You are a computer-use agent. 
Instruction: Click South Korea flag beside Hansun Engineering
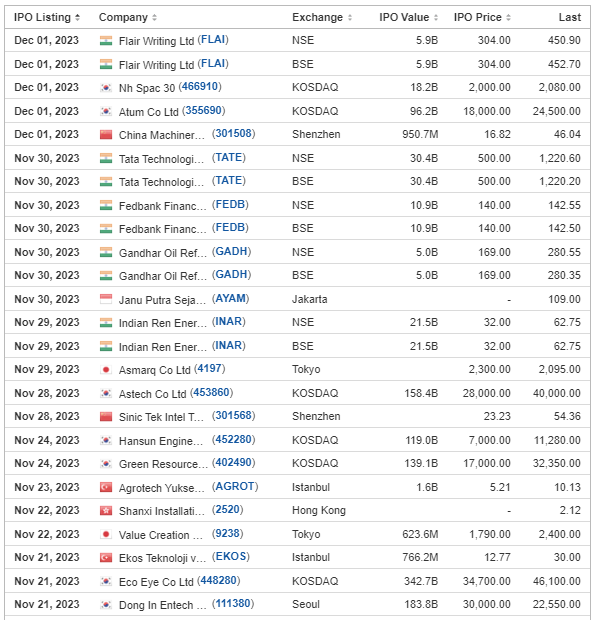tap(106, 440)
